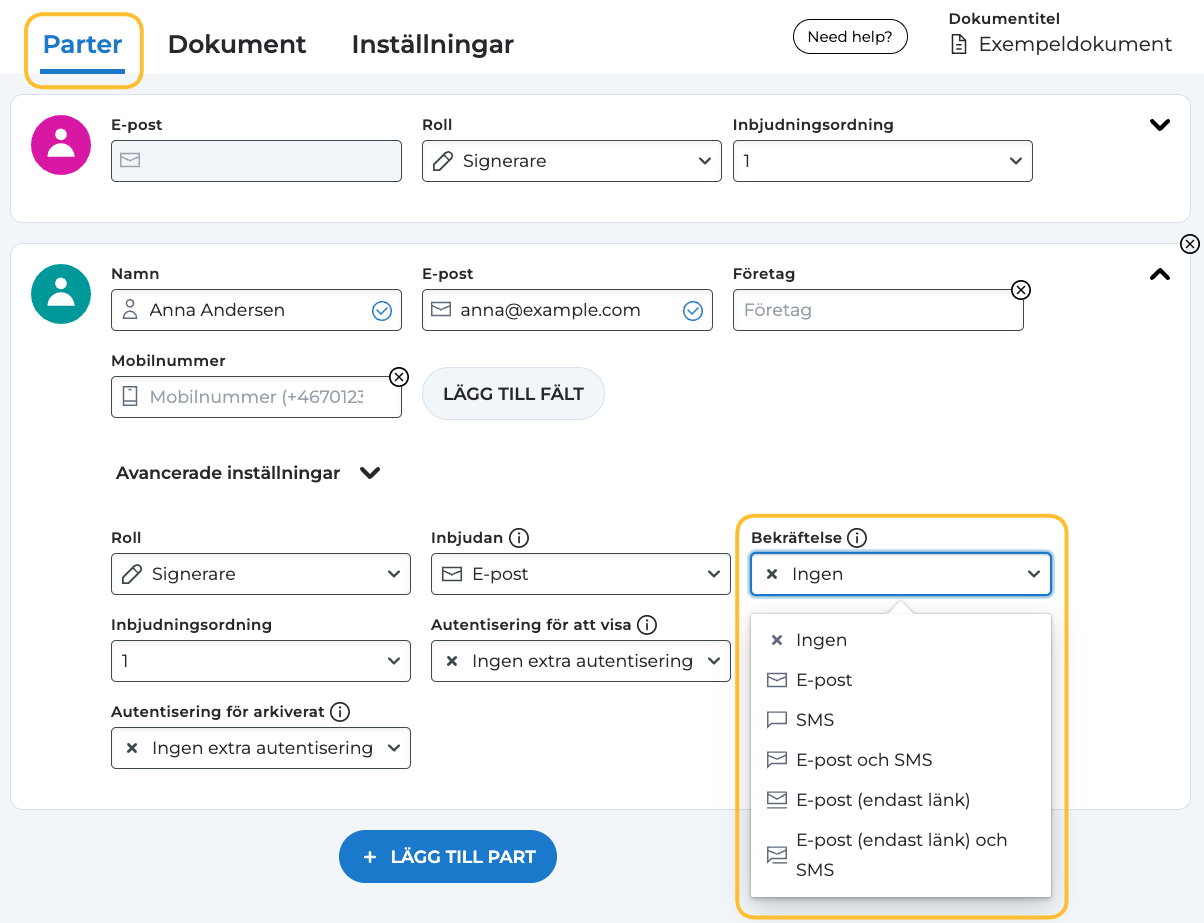Remove the Företag field with X icon

1020,290
